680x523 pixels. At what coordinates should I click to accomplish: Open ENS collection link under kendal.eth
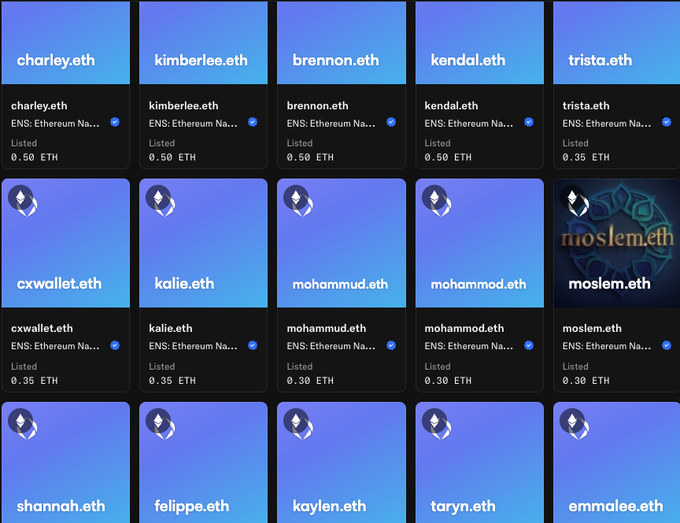469,124
